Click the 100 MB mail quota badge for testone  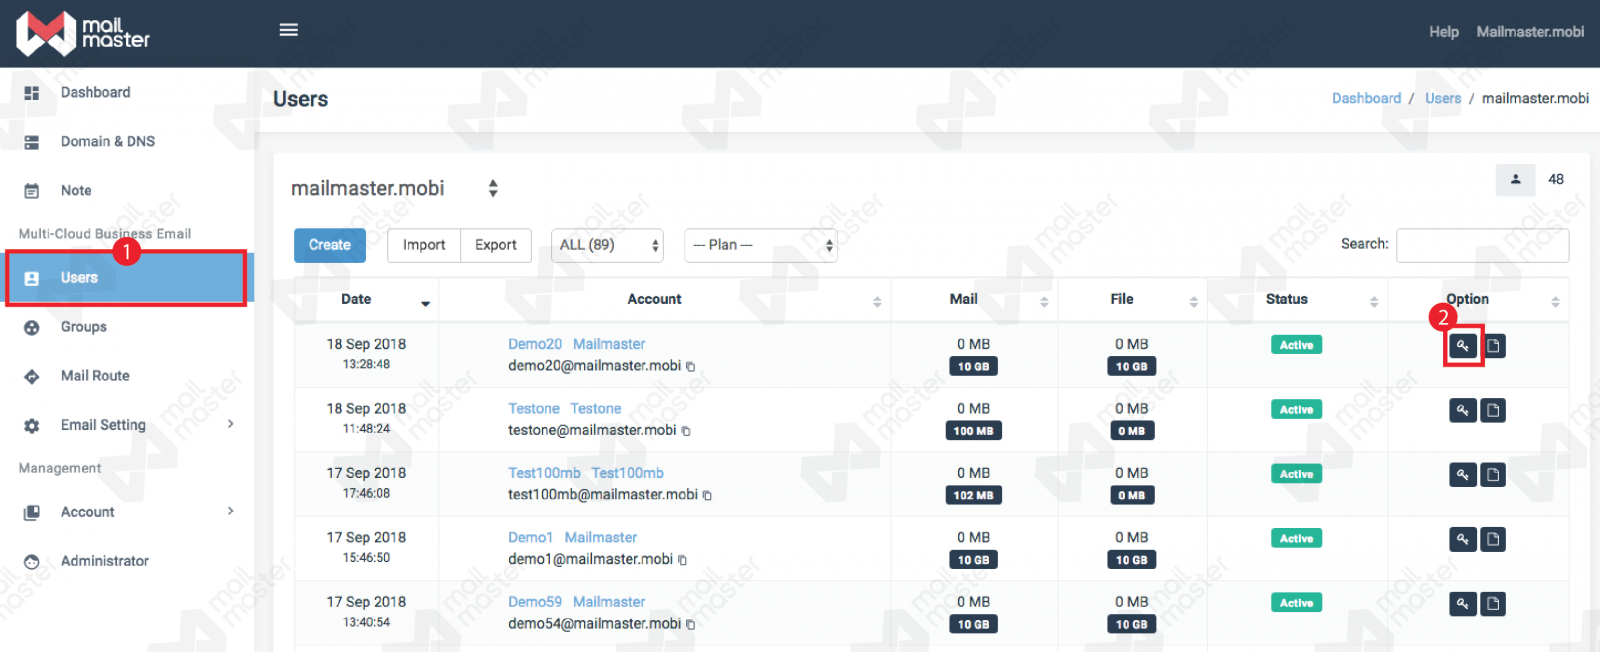pos(973,431)
